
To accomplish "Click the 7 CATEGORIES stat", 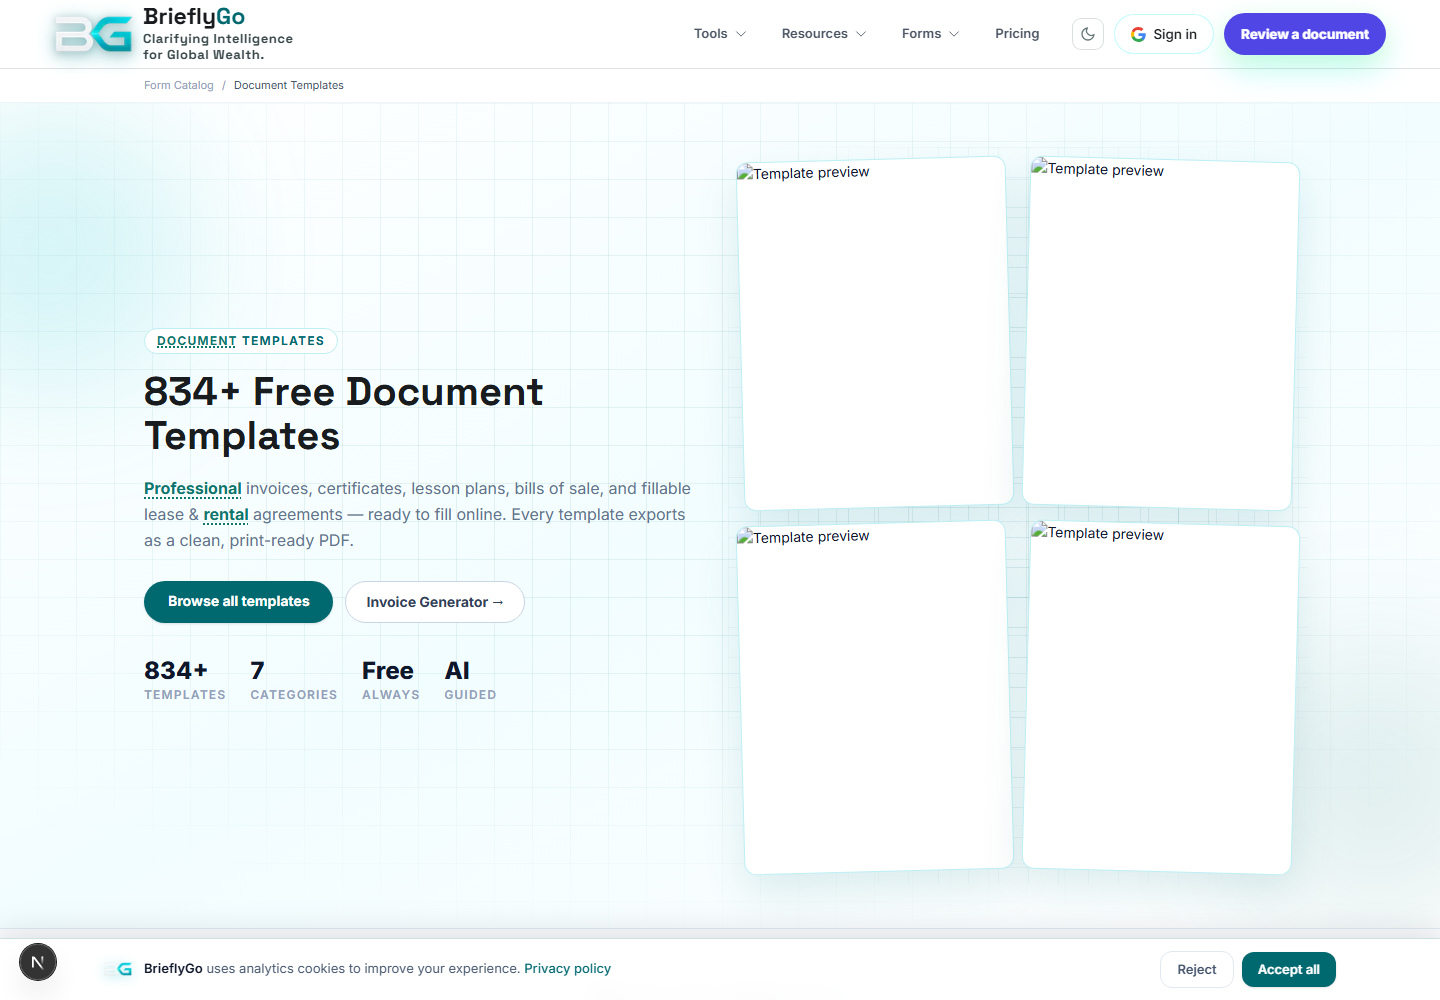I will (x=294, y=680).
